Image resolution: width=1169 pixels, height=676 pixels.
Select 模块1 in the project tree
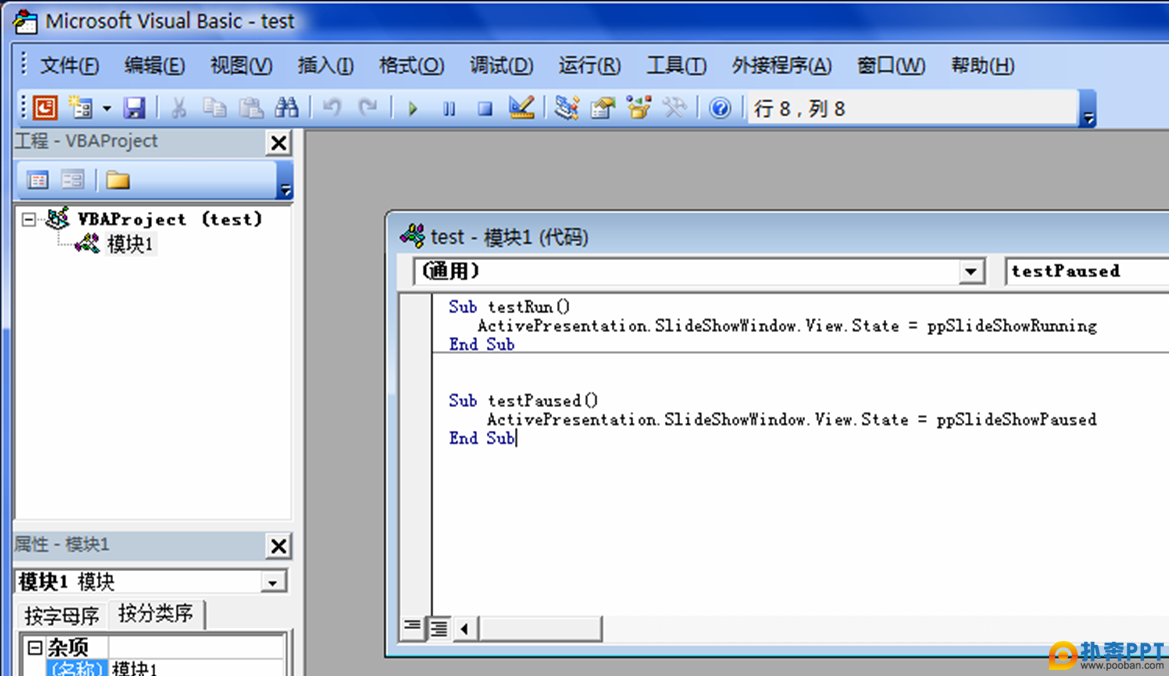[x=130, y=244]
